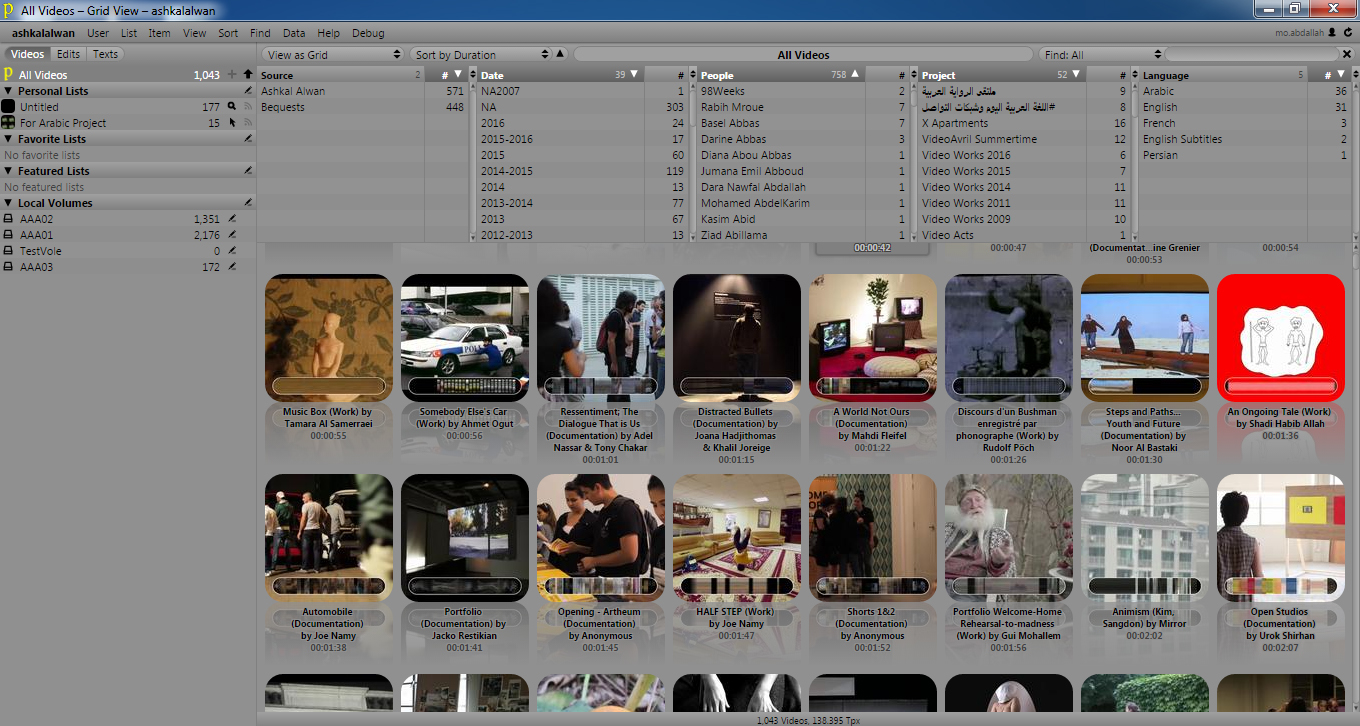This screenshot has height=726, width=1360.
Task: Select Arabic in the Language filter
Action: coord(1245,91)
